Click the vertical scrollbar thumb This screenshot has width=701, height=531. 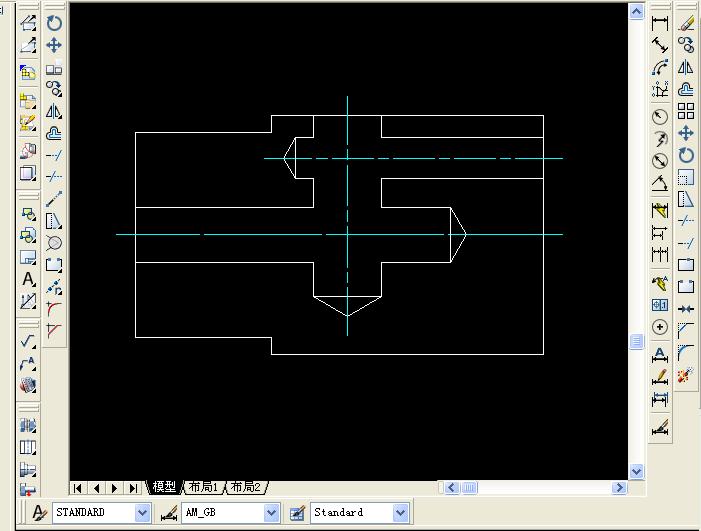[637, 342]
